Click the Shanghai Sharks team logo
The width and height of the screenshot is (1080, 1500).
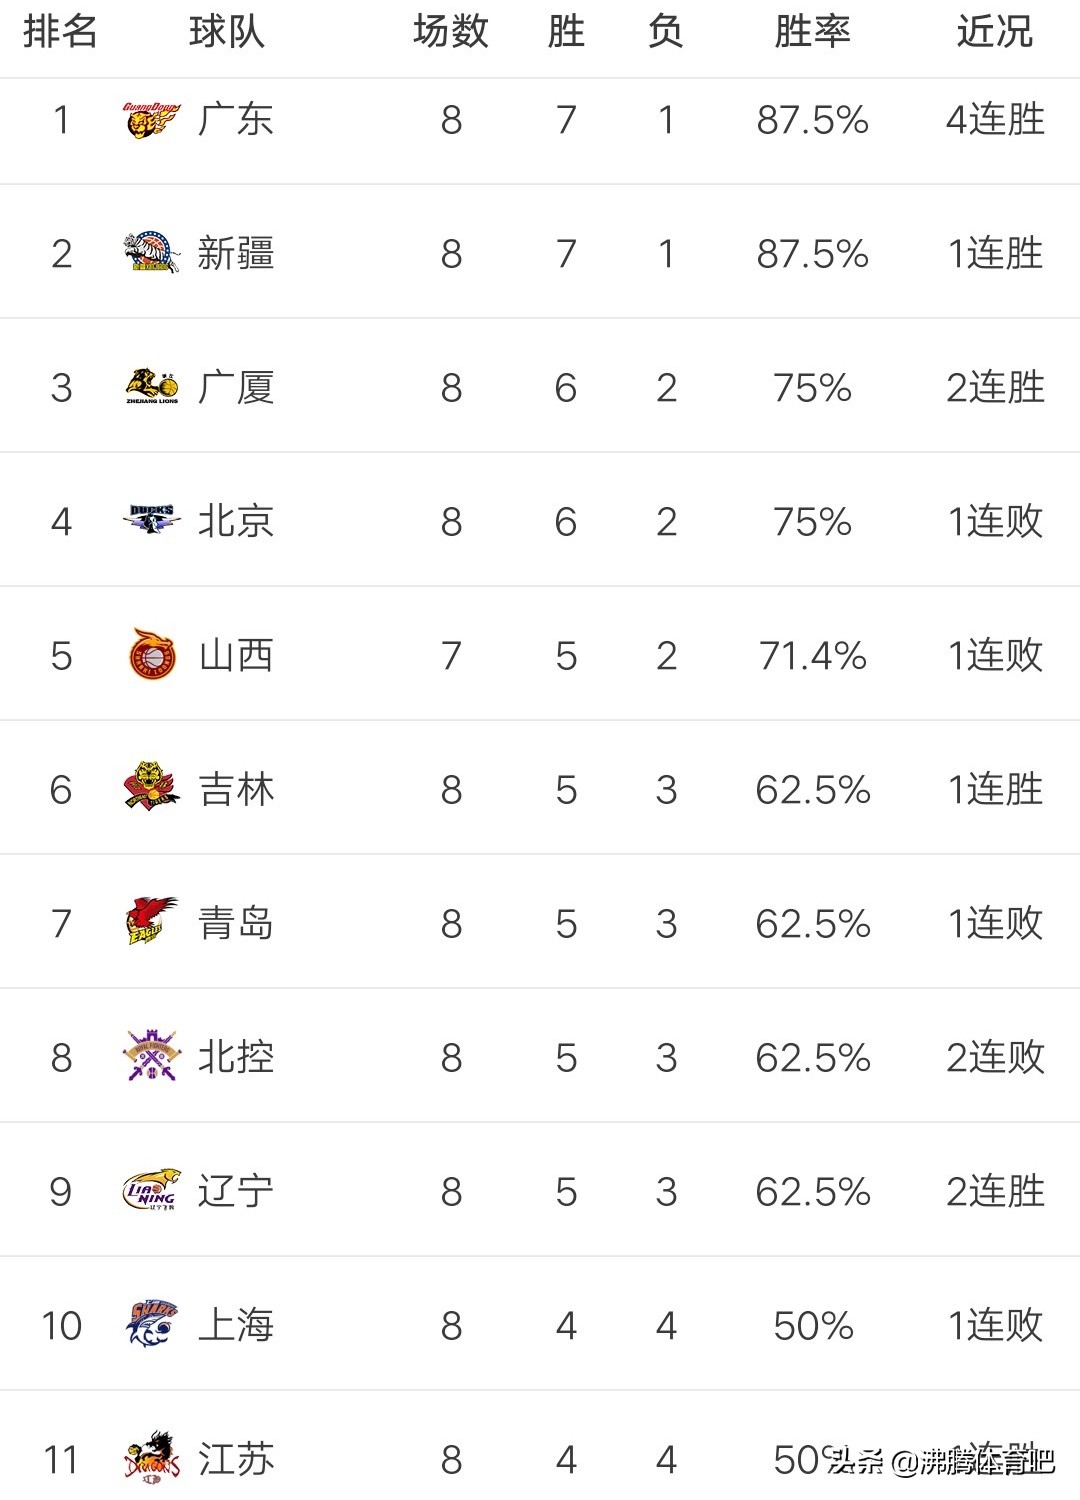point(152,1324)
